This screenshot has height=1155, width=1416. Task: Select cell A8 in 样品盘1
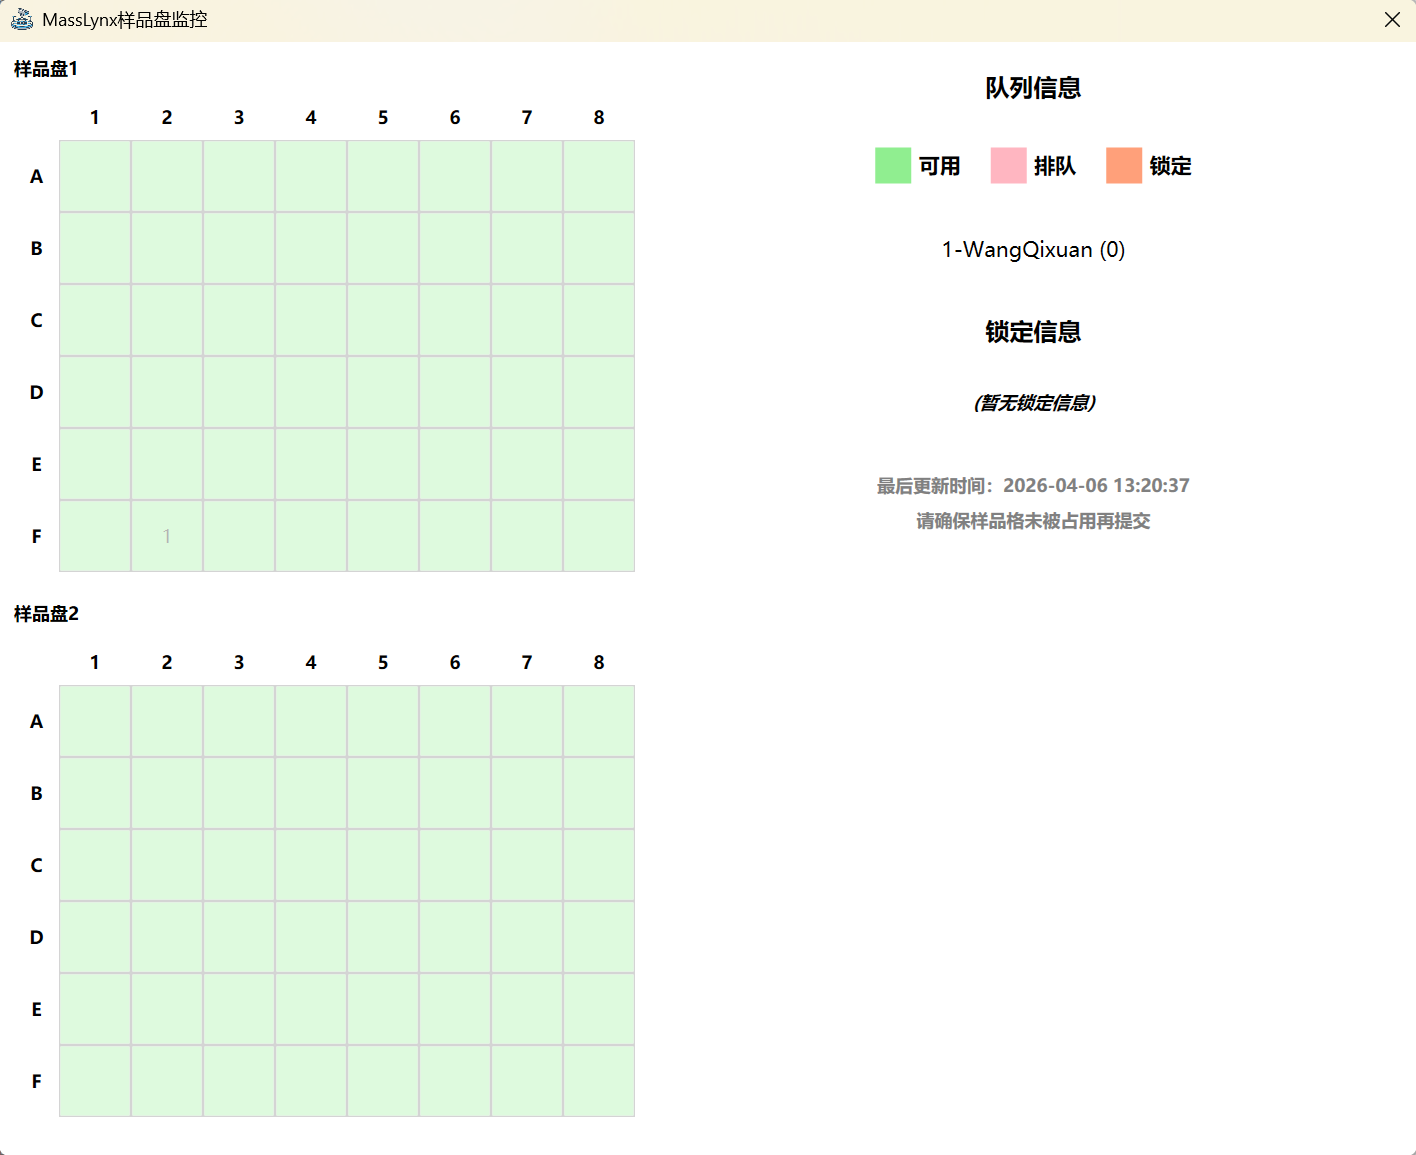(x=599, y=176)
